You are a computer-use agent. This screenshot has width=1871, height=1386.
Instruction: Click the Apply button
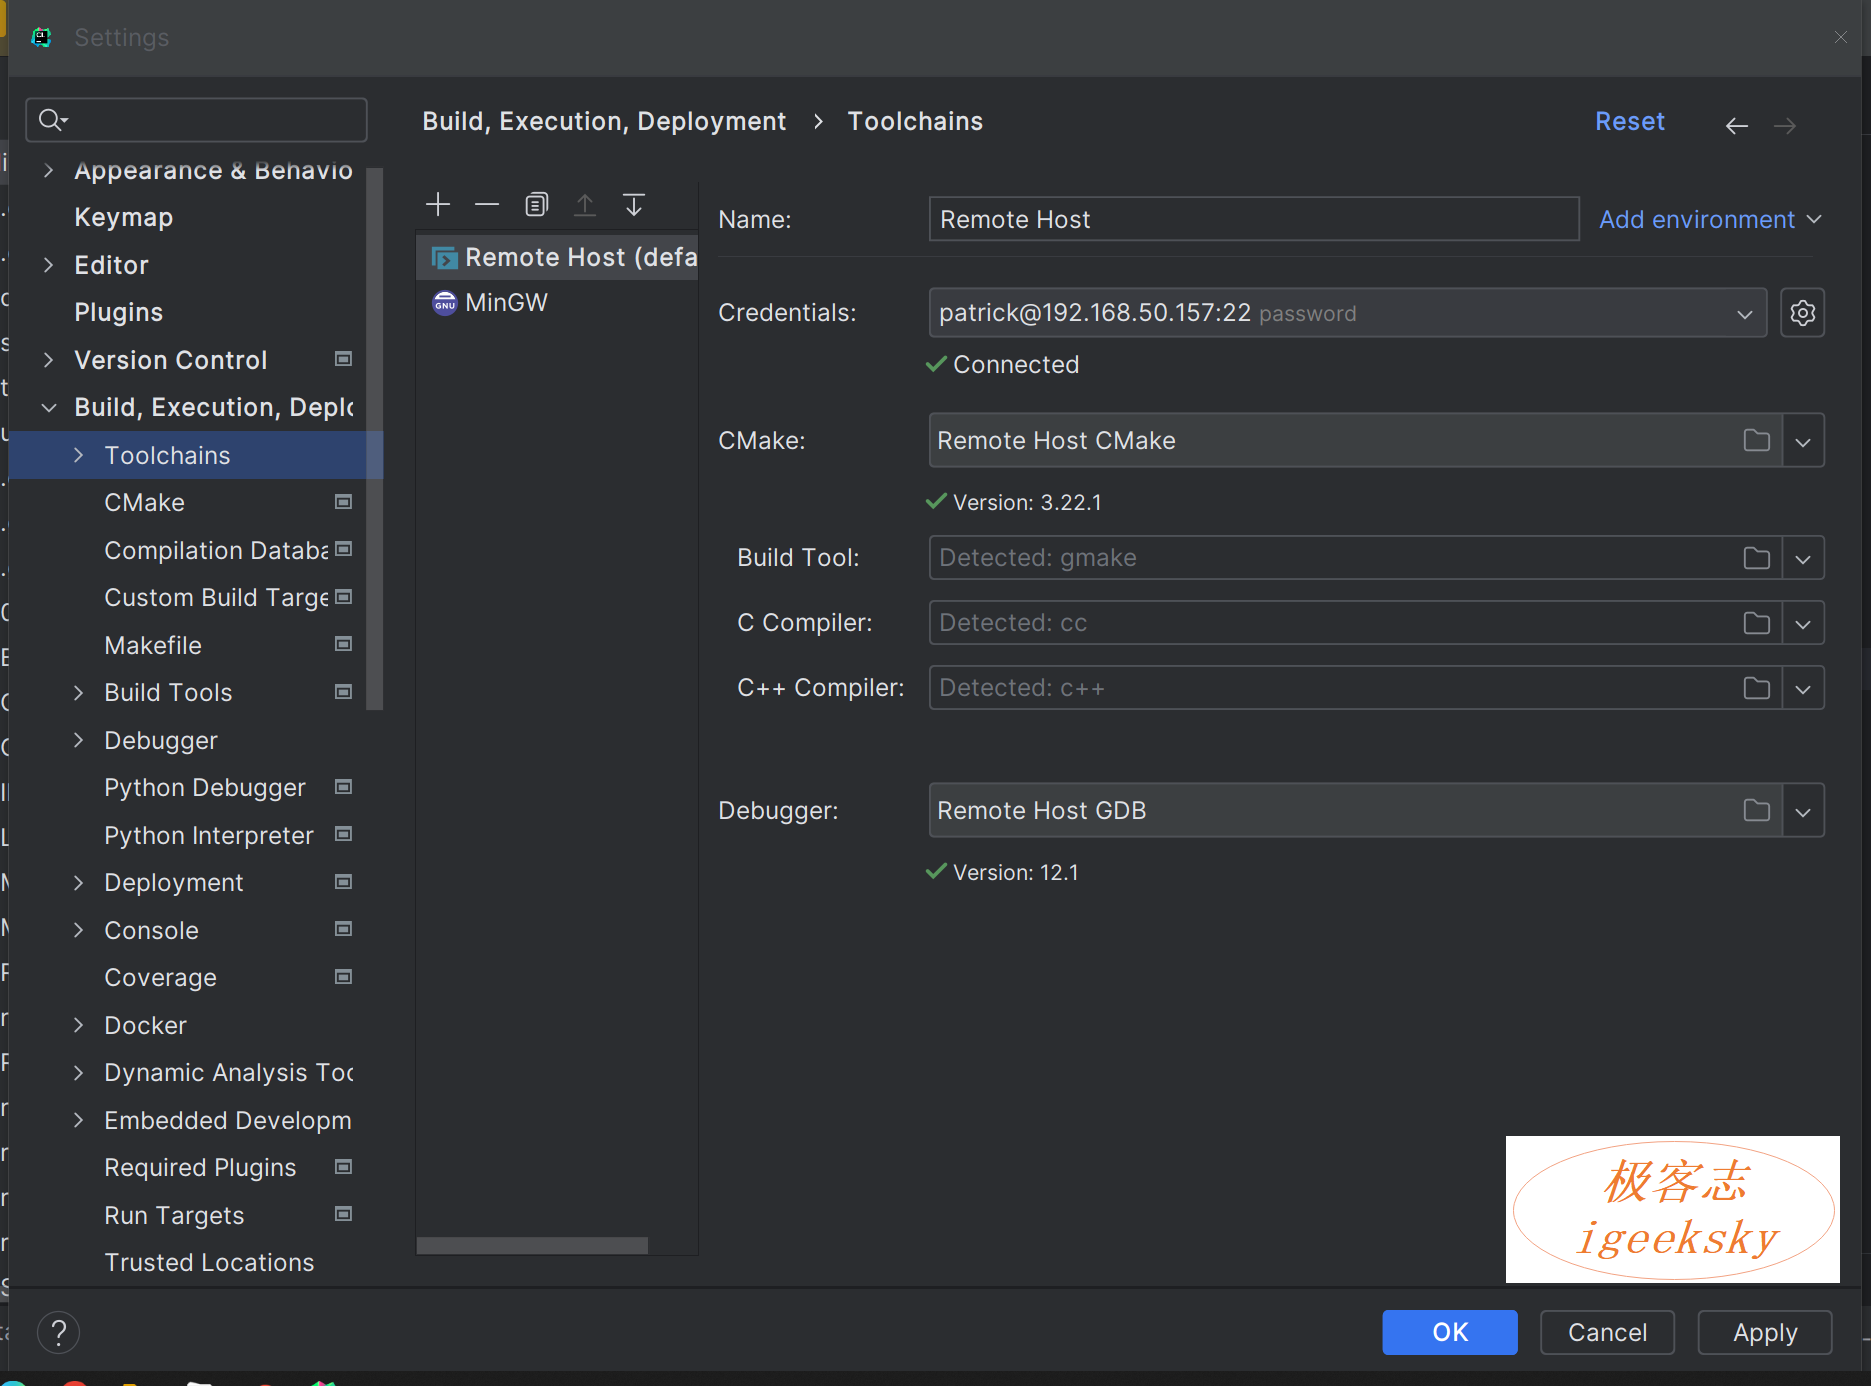[1764, 1332]
